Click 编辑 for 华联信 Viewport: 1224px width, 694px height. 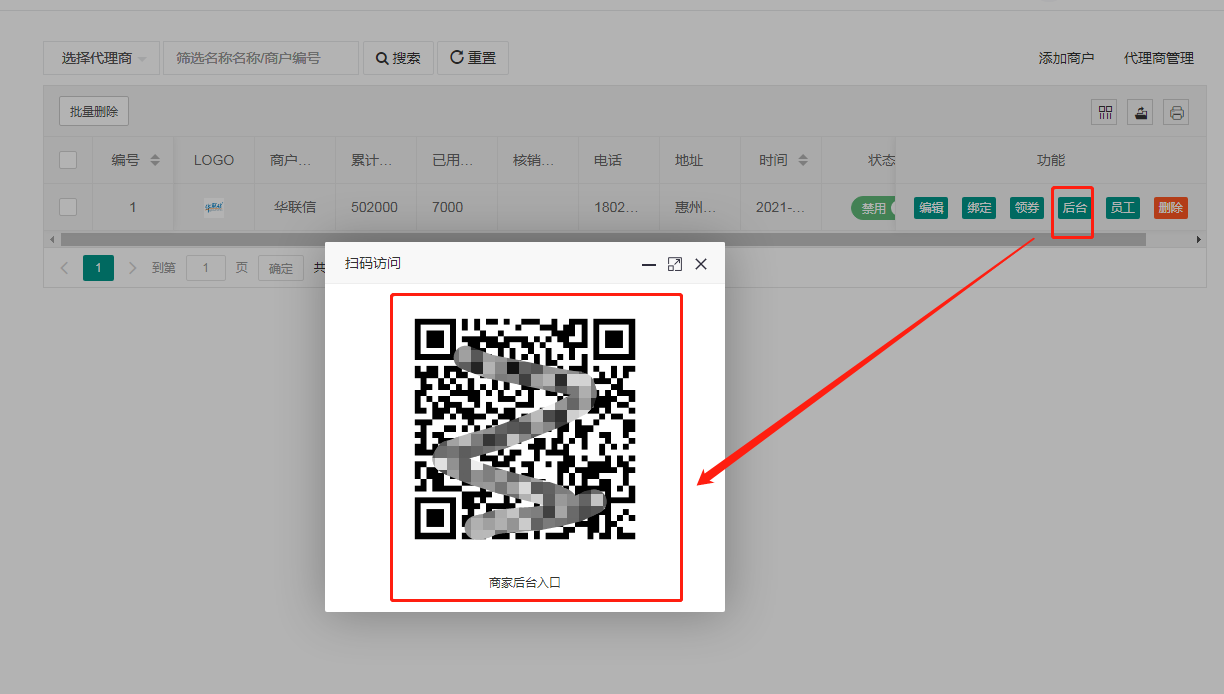[931, 208]
